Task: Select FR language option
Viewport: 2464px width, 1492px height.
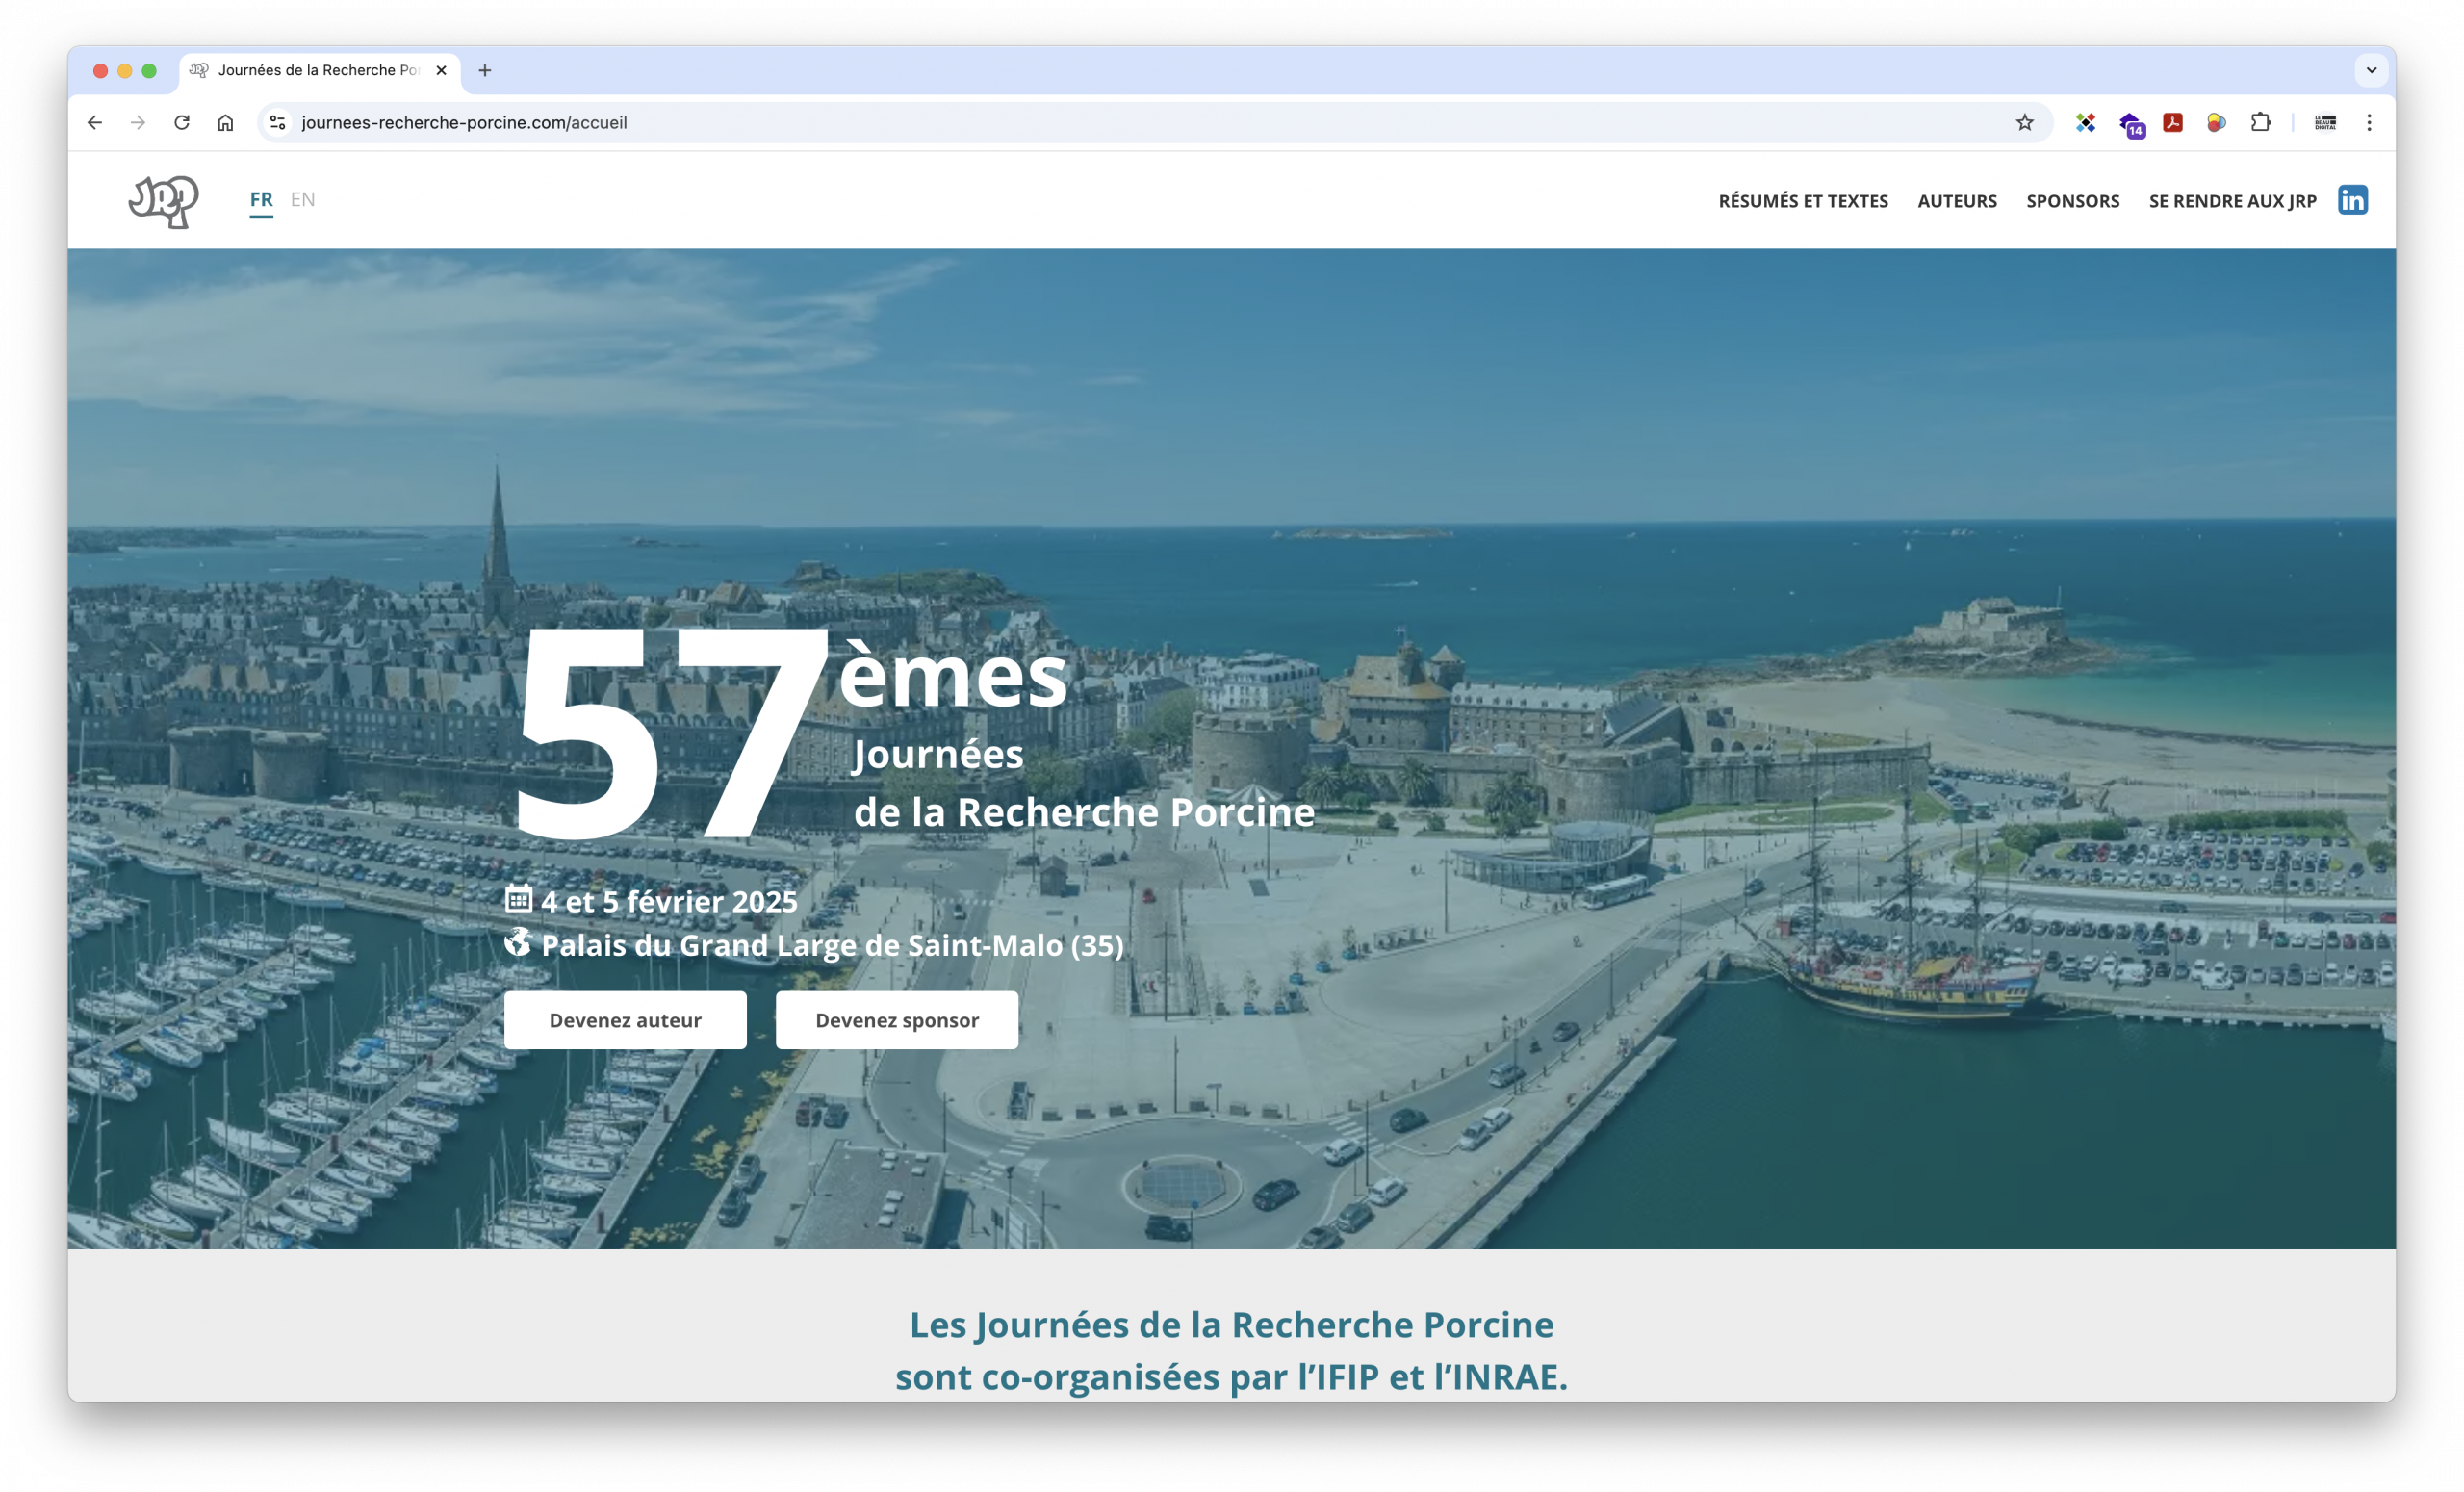Action: pos(261,200)
